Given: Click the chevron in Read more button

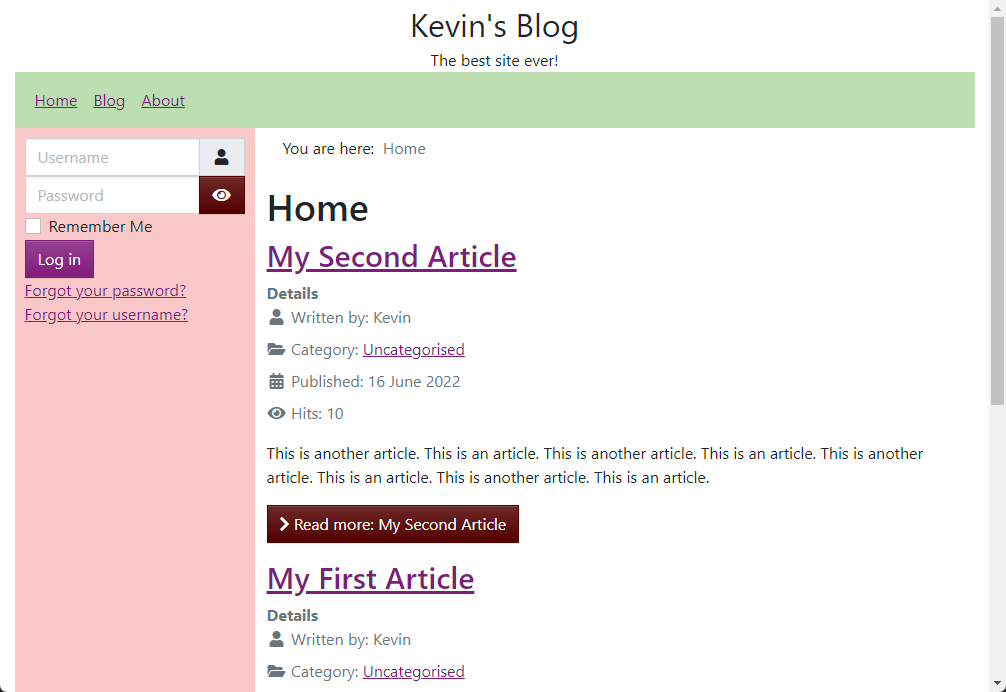Looking at the screenshot, I should click(284, 524).
